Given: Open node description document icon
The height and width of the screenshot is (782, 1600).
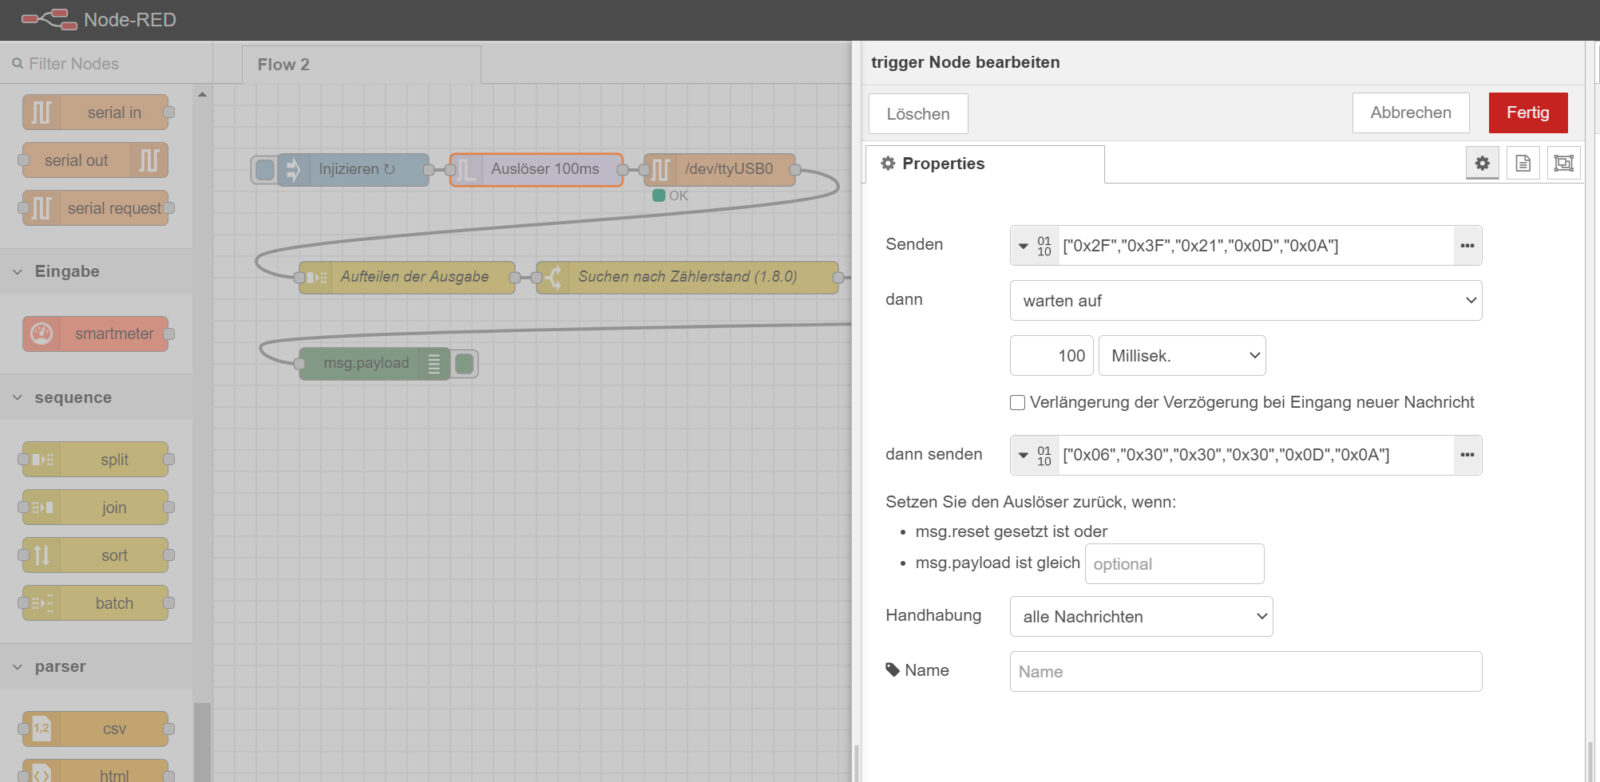Looking at the screenshot, I should point(1523,163).
